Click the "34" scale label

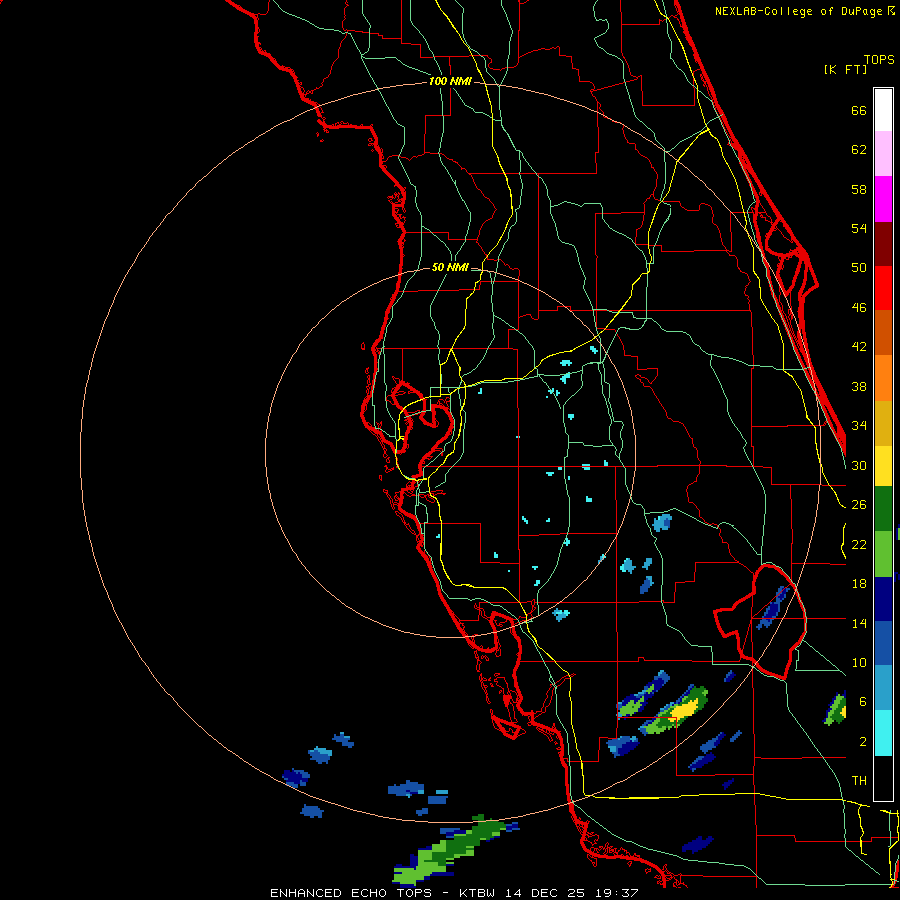pyautogui.click(x=859, y=426)
